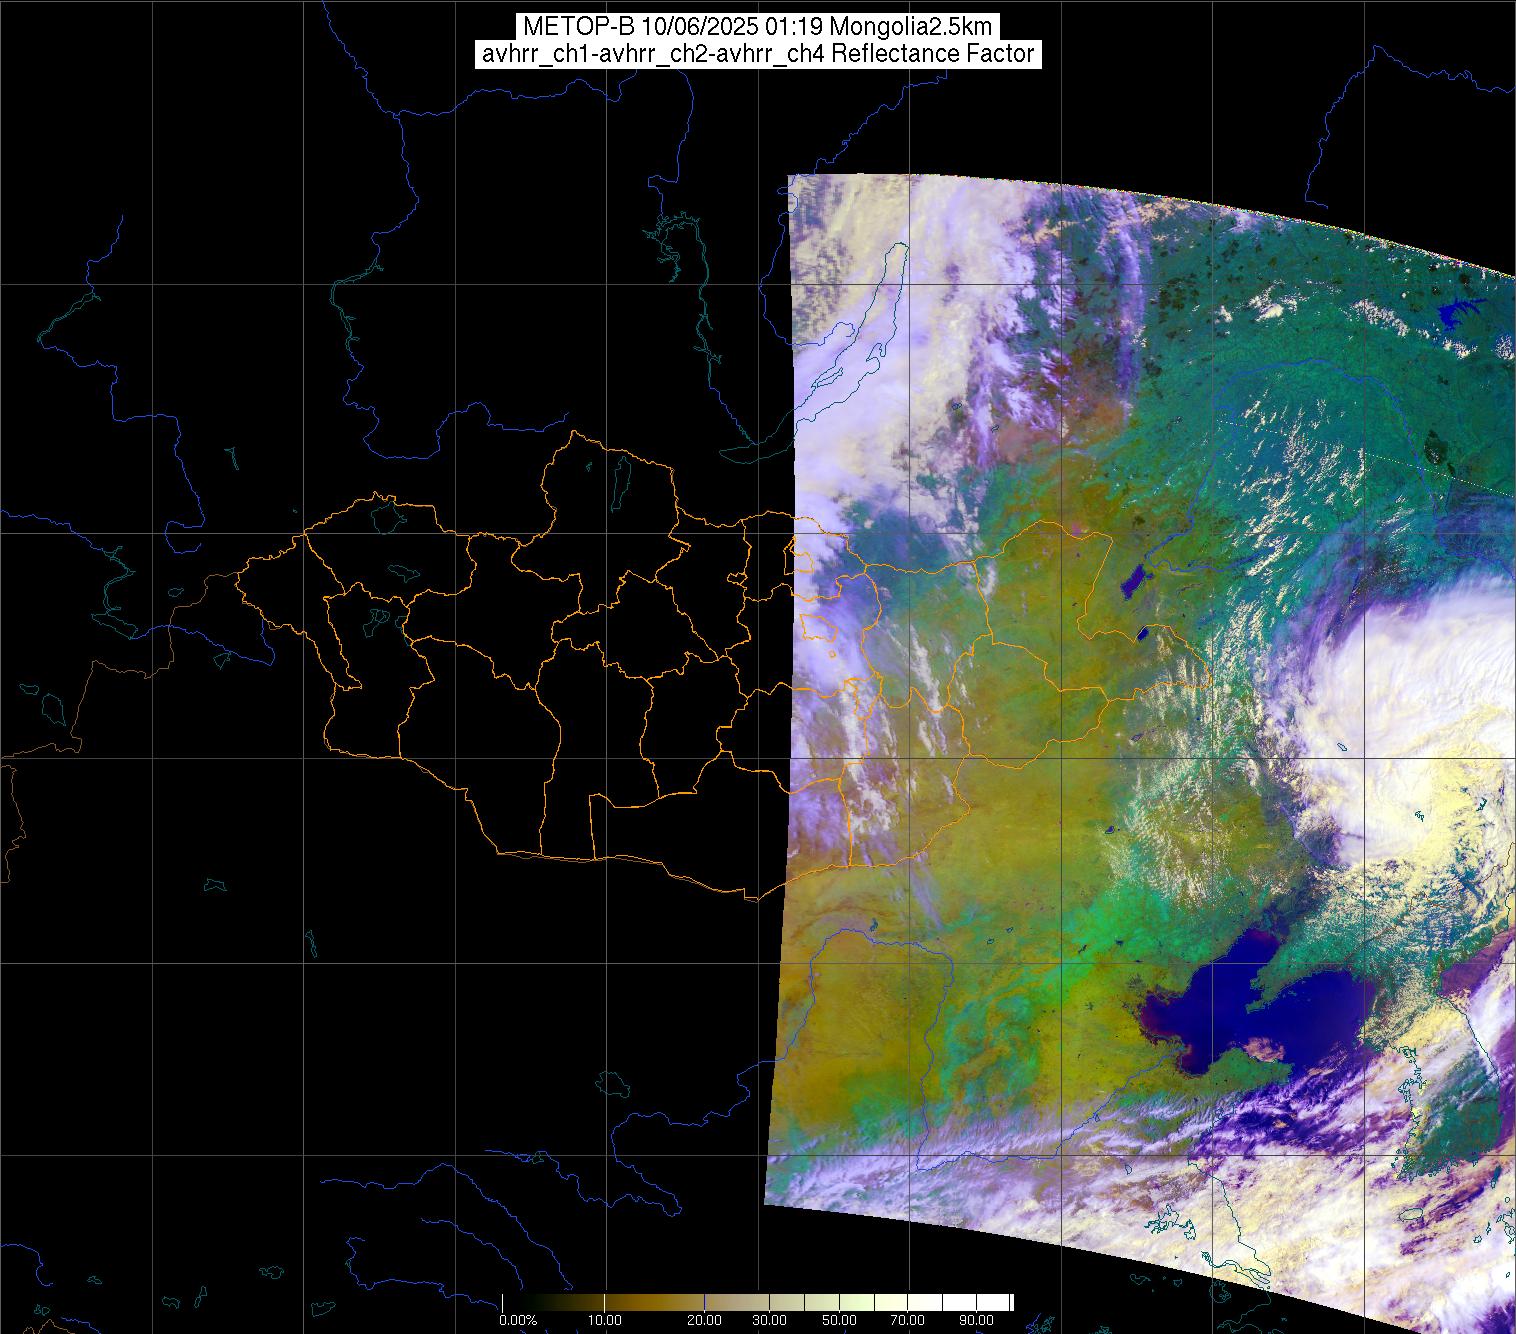Click the '20.00' colorbar label
The width and height of the screenshot is (1516, 1334).
705,1320
